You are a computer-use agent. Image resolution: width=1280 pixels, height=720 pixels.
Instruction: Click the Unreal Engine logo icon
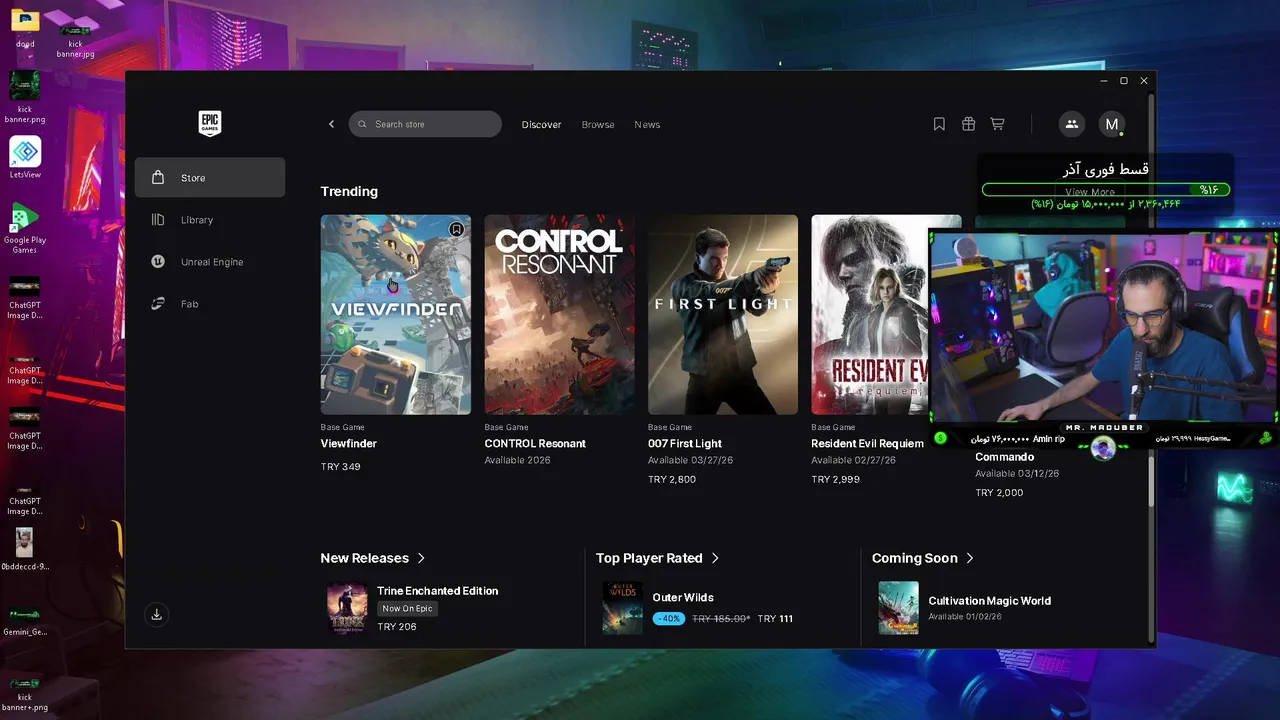(158, 262)
